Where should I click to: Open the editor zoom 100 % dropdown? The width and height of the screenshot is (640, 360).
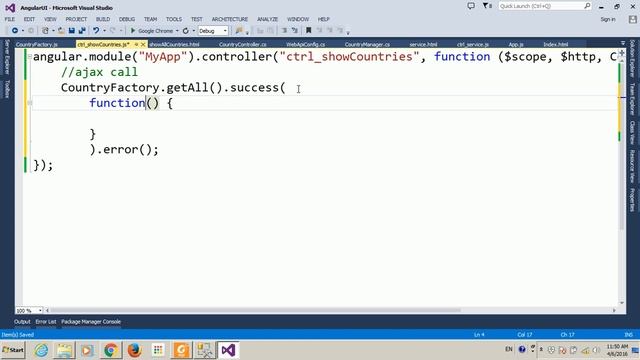click(40, 311)
